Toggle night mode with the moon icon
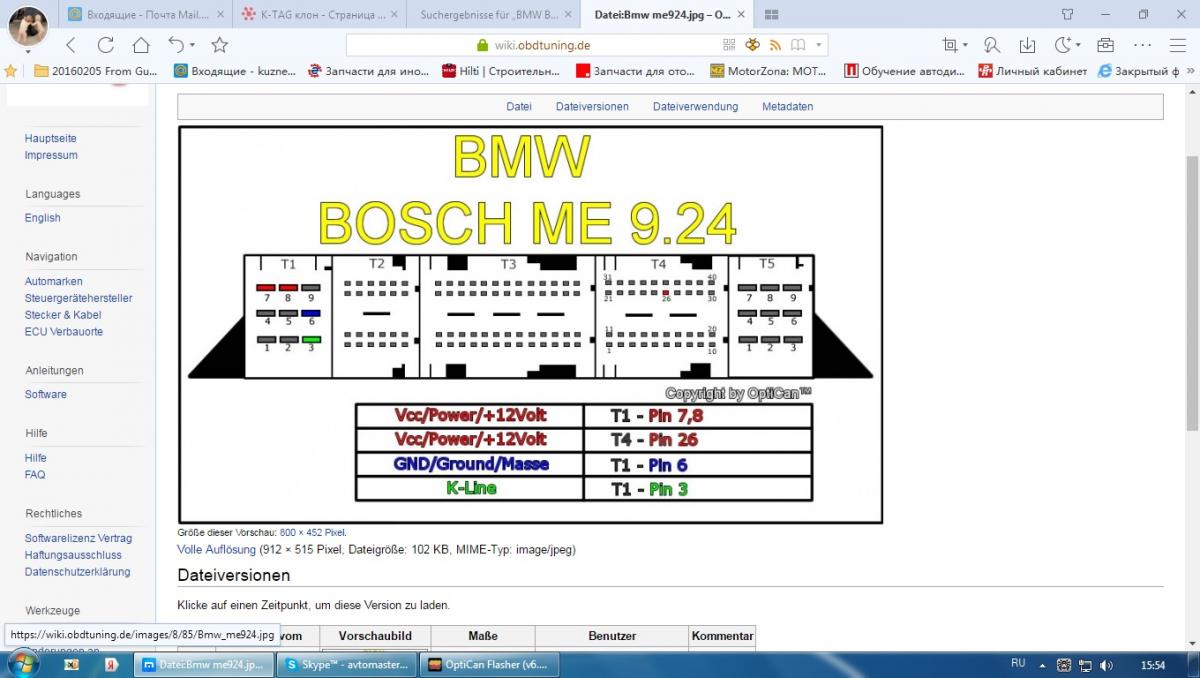This screenshot has width=1200, height=678. [1063, 45]
